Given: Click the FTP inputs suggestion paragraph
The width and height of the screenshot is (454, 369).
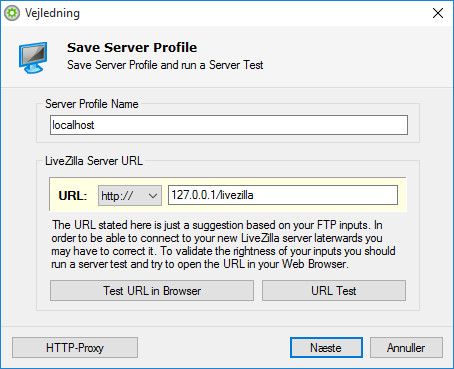Looking at the screenshot, I should (223, 244).
